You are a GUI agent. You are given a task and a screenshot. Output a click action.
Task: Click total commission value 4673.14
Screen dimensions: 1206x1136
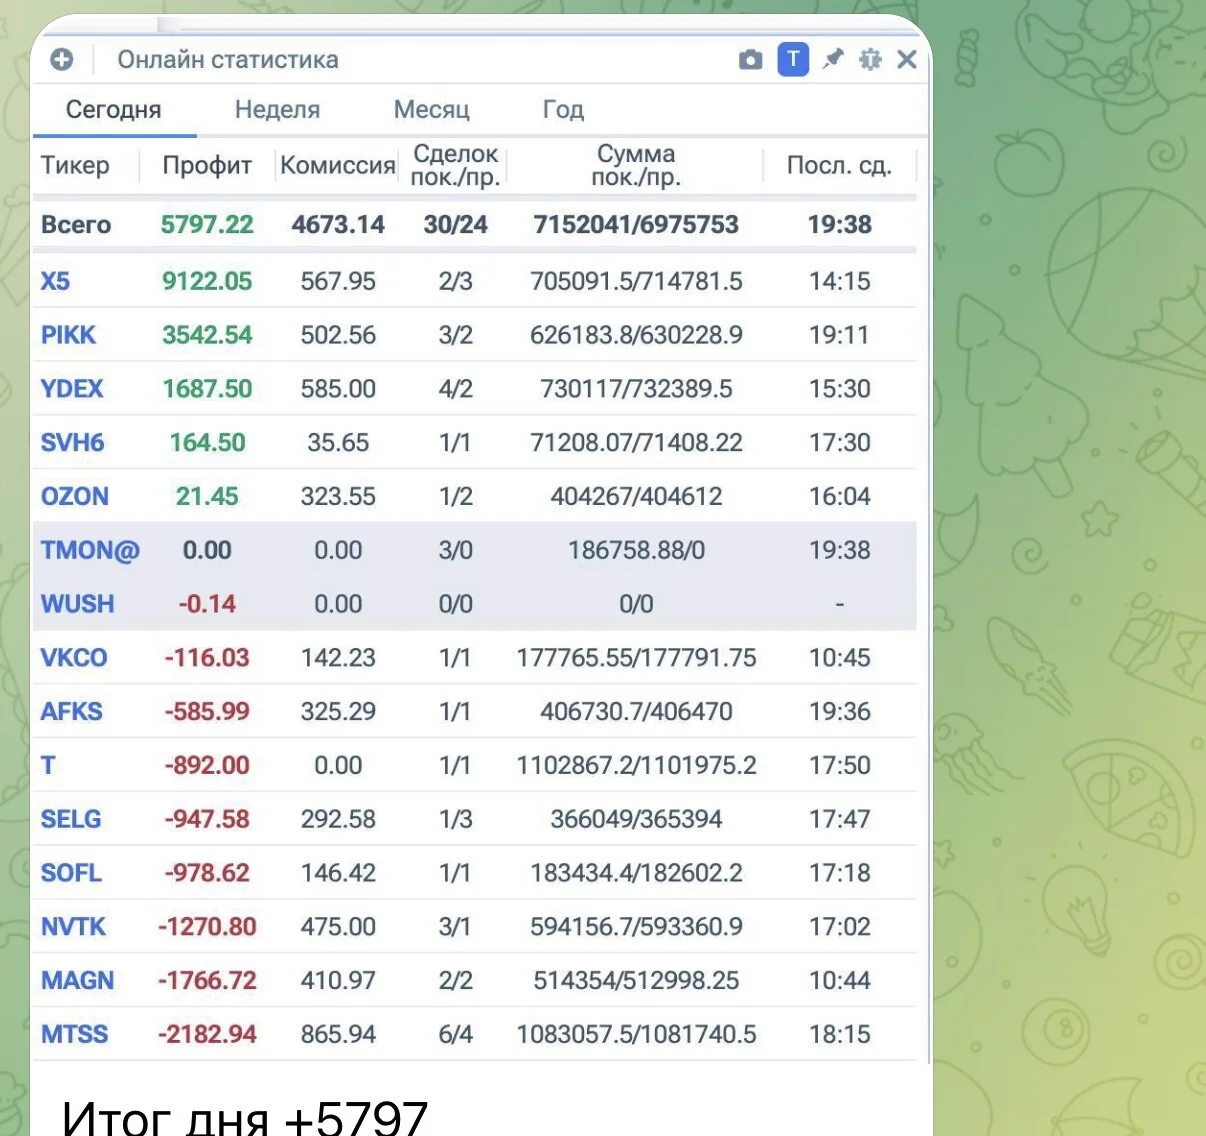[x=338, y=225]
